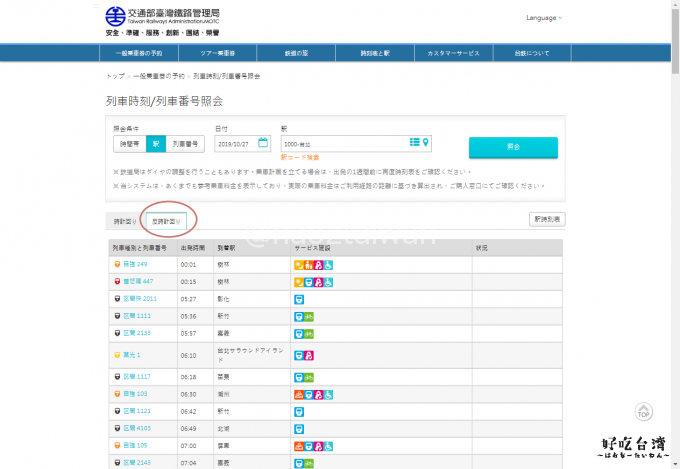Image resolution: width=680 pixels, height=469 pixels.
Task: Open the calendar date picker icon
Action: (263, 143)
